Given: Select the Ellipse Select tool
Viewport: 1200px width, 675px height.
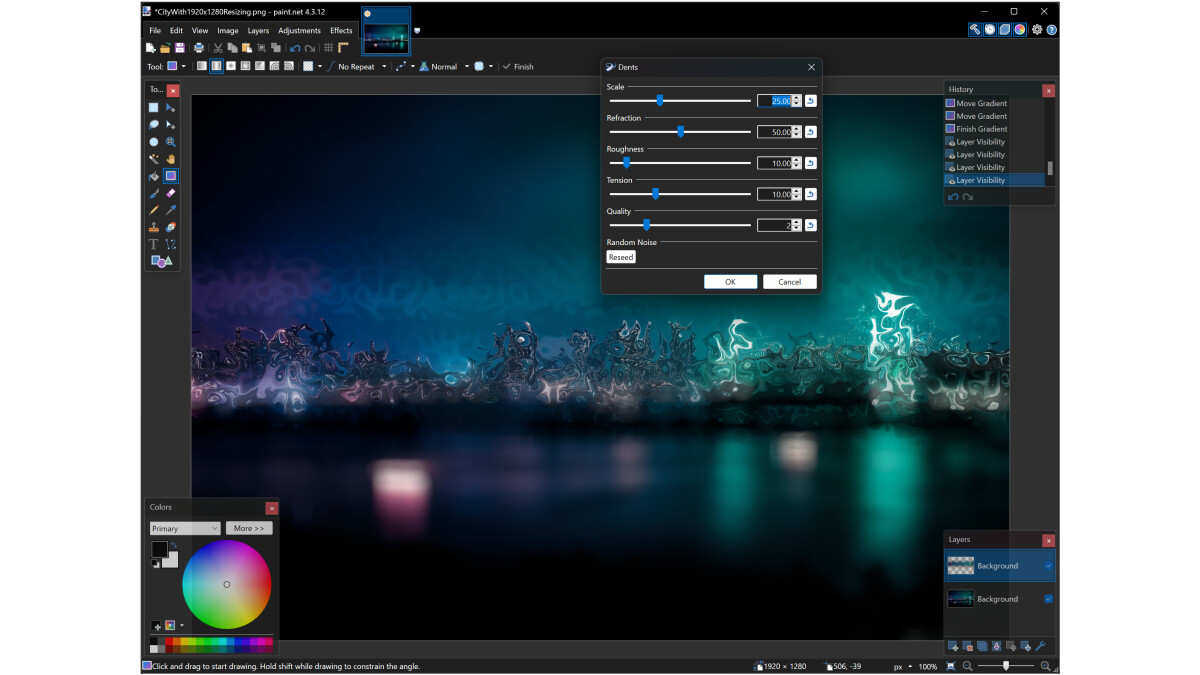Looking at the screenshot, I should pos(153,142).
